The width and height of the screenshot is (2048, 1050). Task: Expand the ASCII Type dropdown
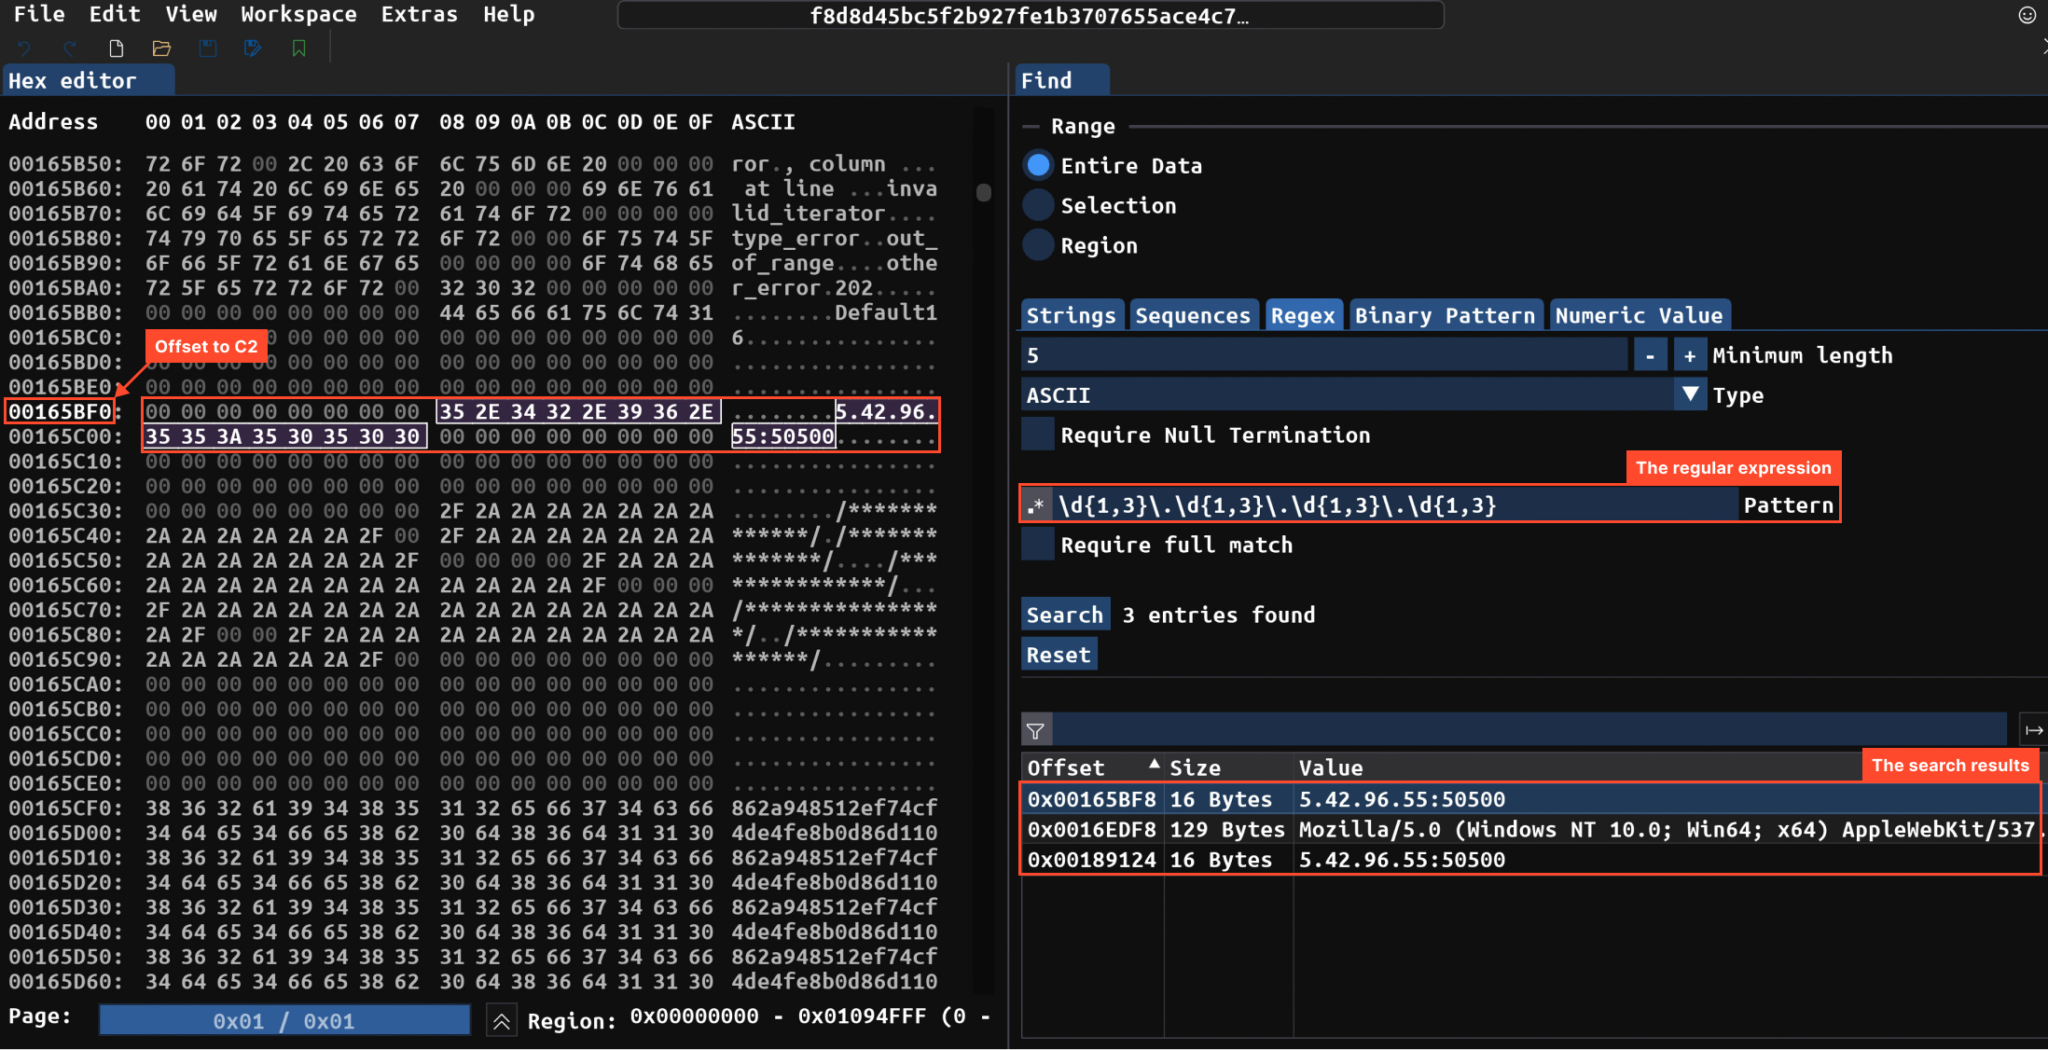[1689, 395]
